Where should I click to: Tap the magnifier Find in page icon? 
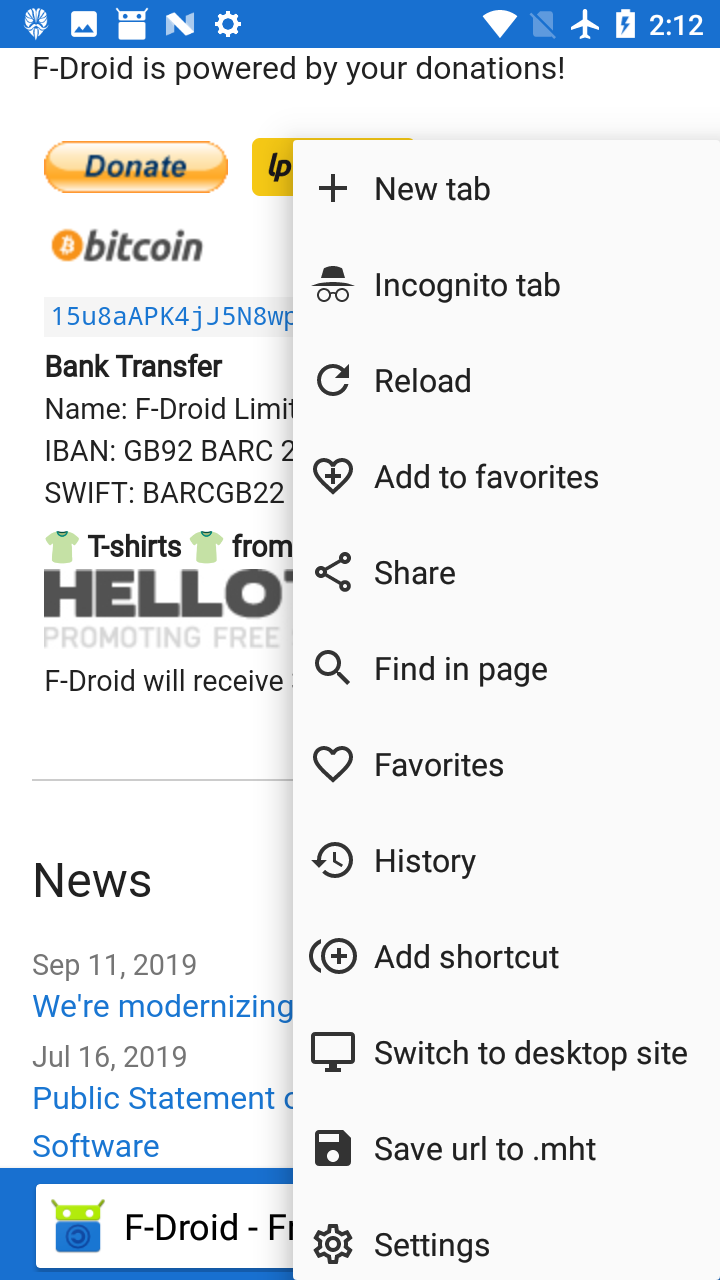333,669
